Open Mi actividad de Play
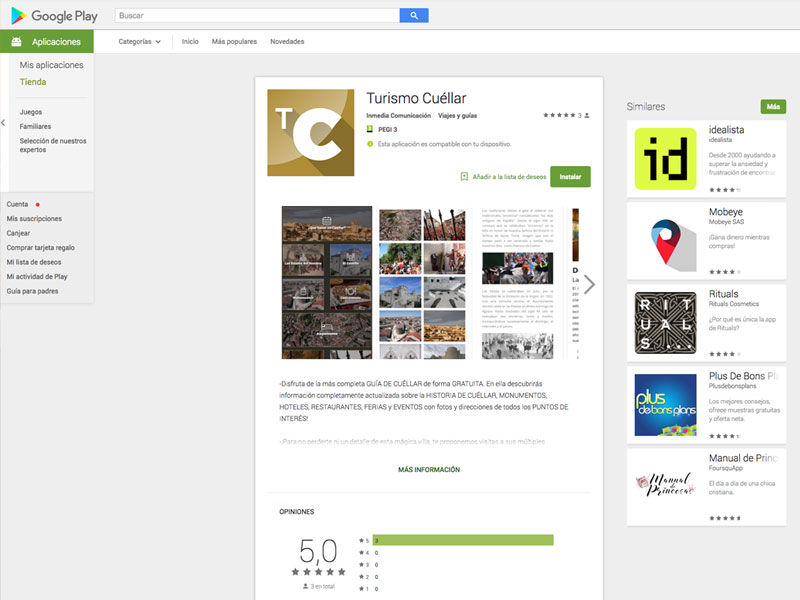This screenshot has height=600, width=800. (37, 277)
